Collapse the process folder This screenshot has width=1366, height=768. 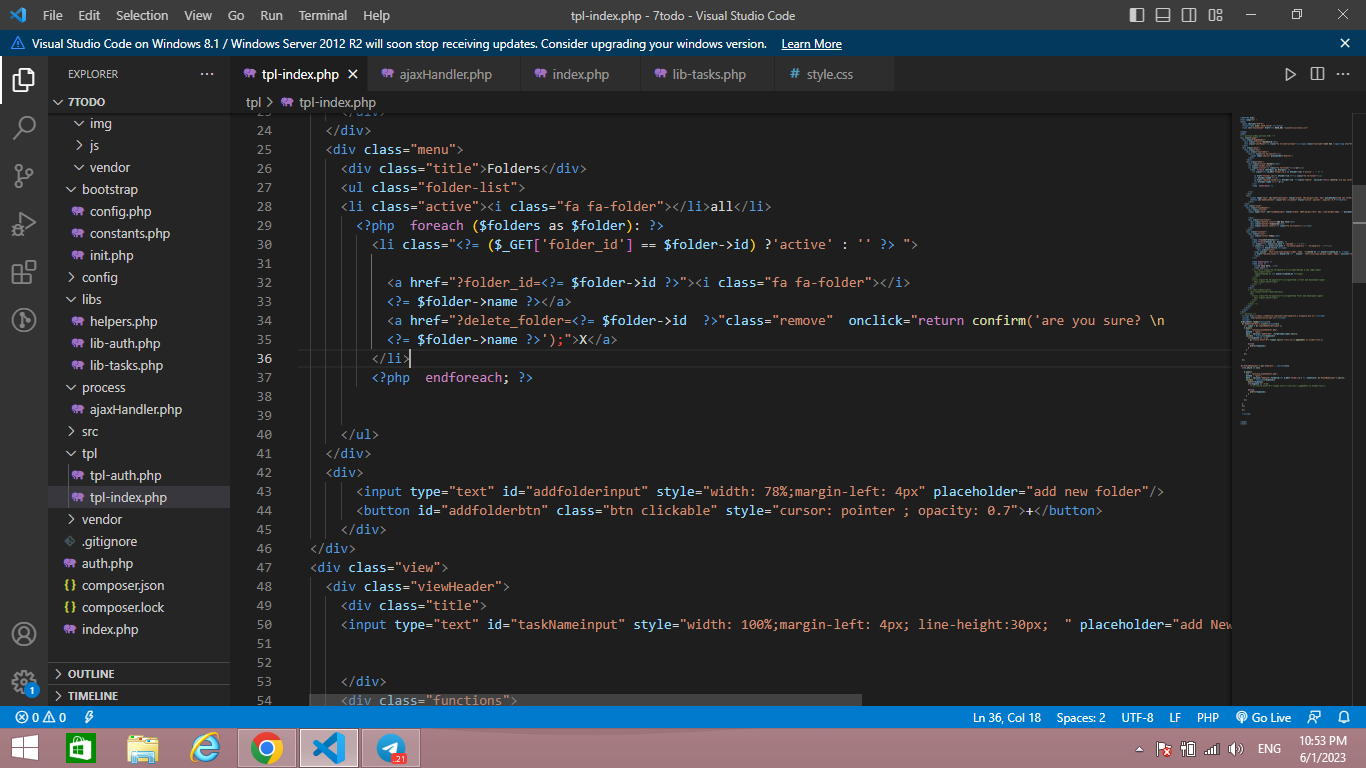pos(139,388)
